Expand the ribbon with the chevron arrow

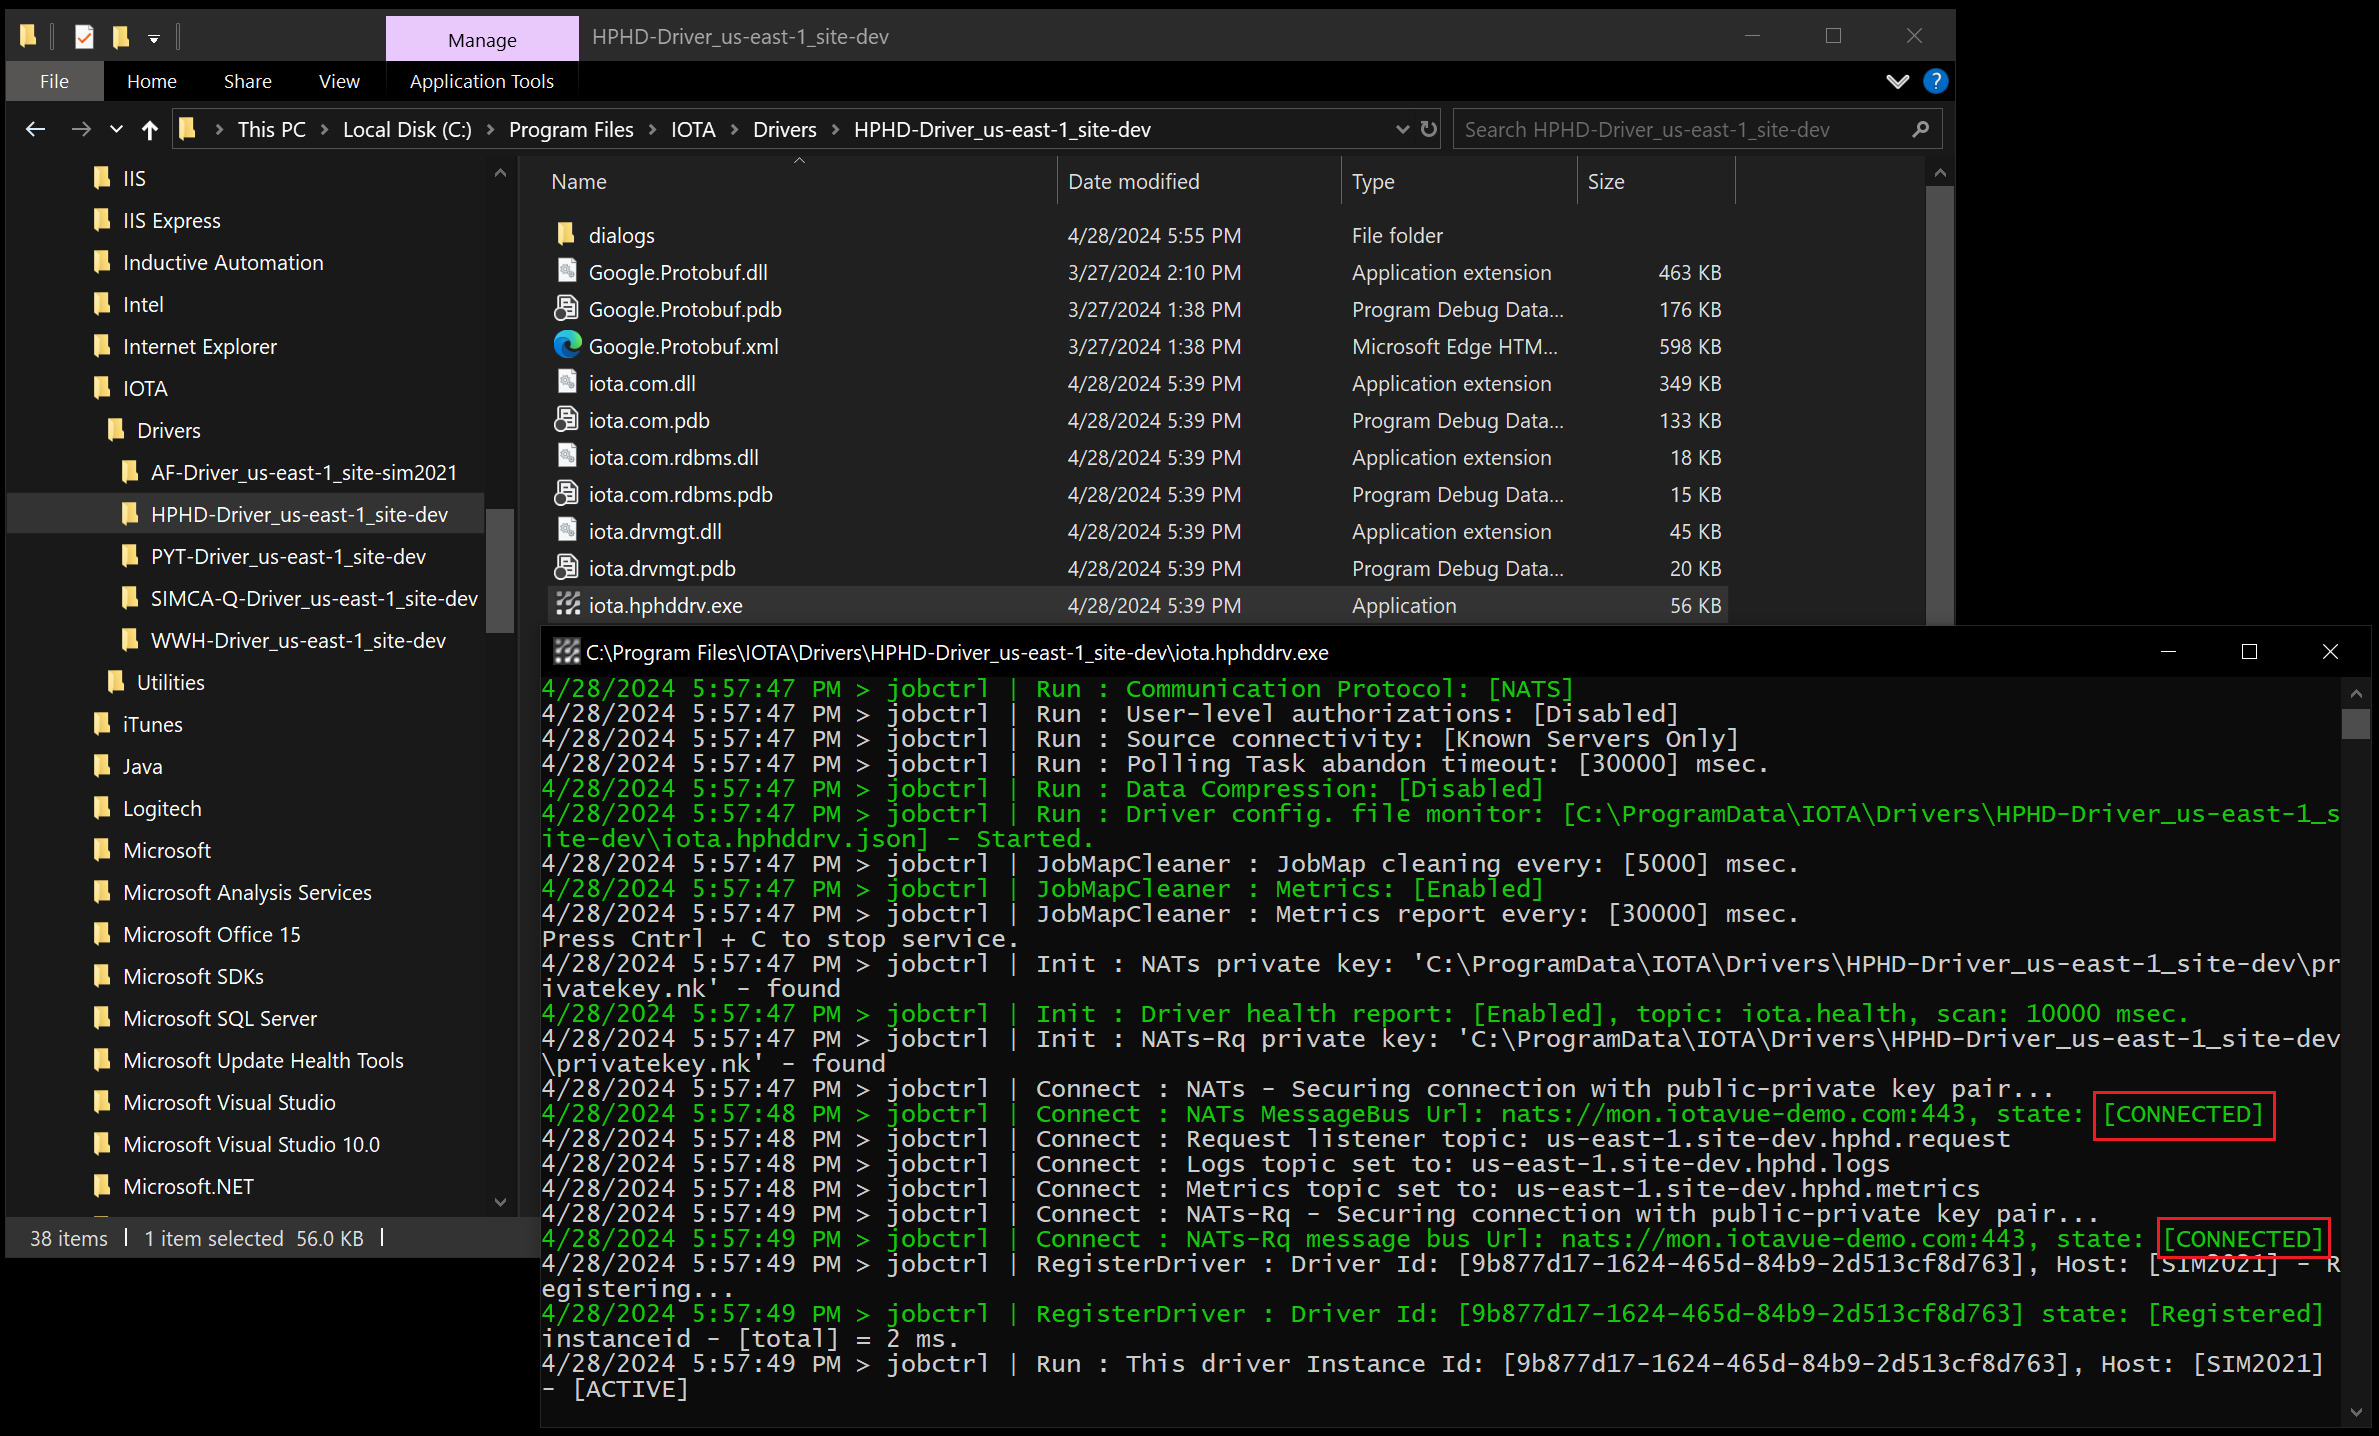1897,81
